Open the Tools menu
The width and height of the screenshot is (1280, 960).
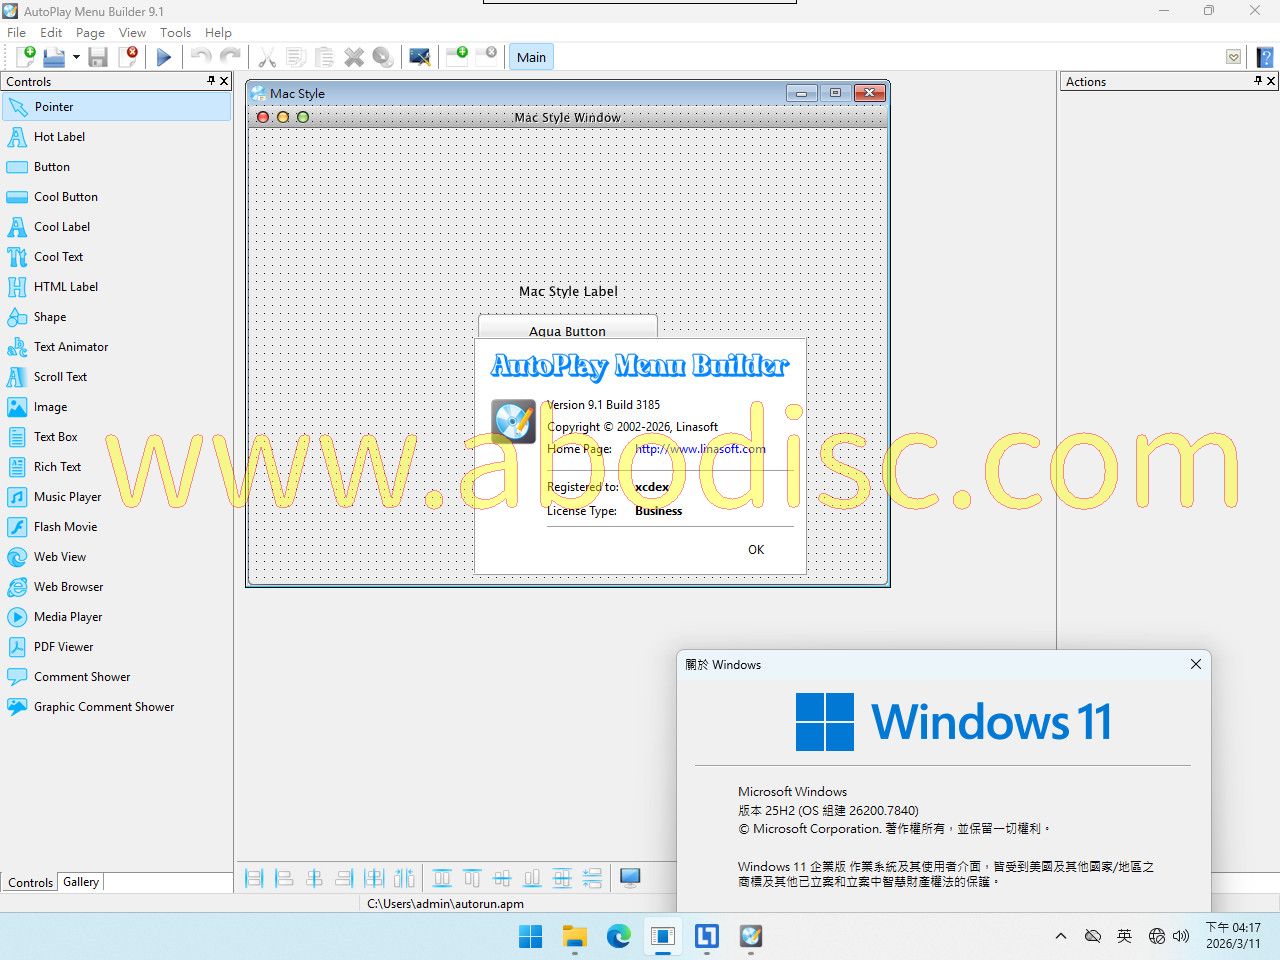point(175,32)
